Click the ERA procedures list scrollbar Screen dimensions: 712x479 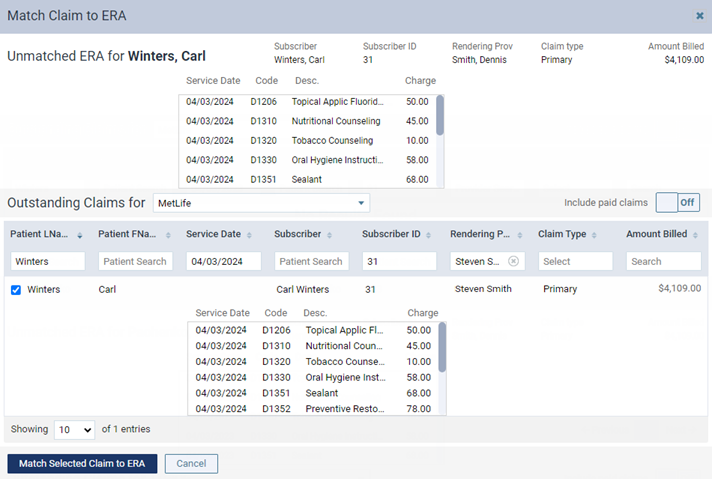click(x=440, y=115)
